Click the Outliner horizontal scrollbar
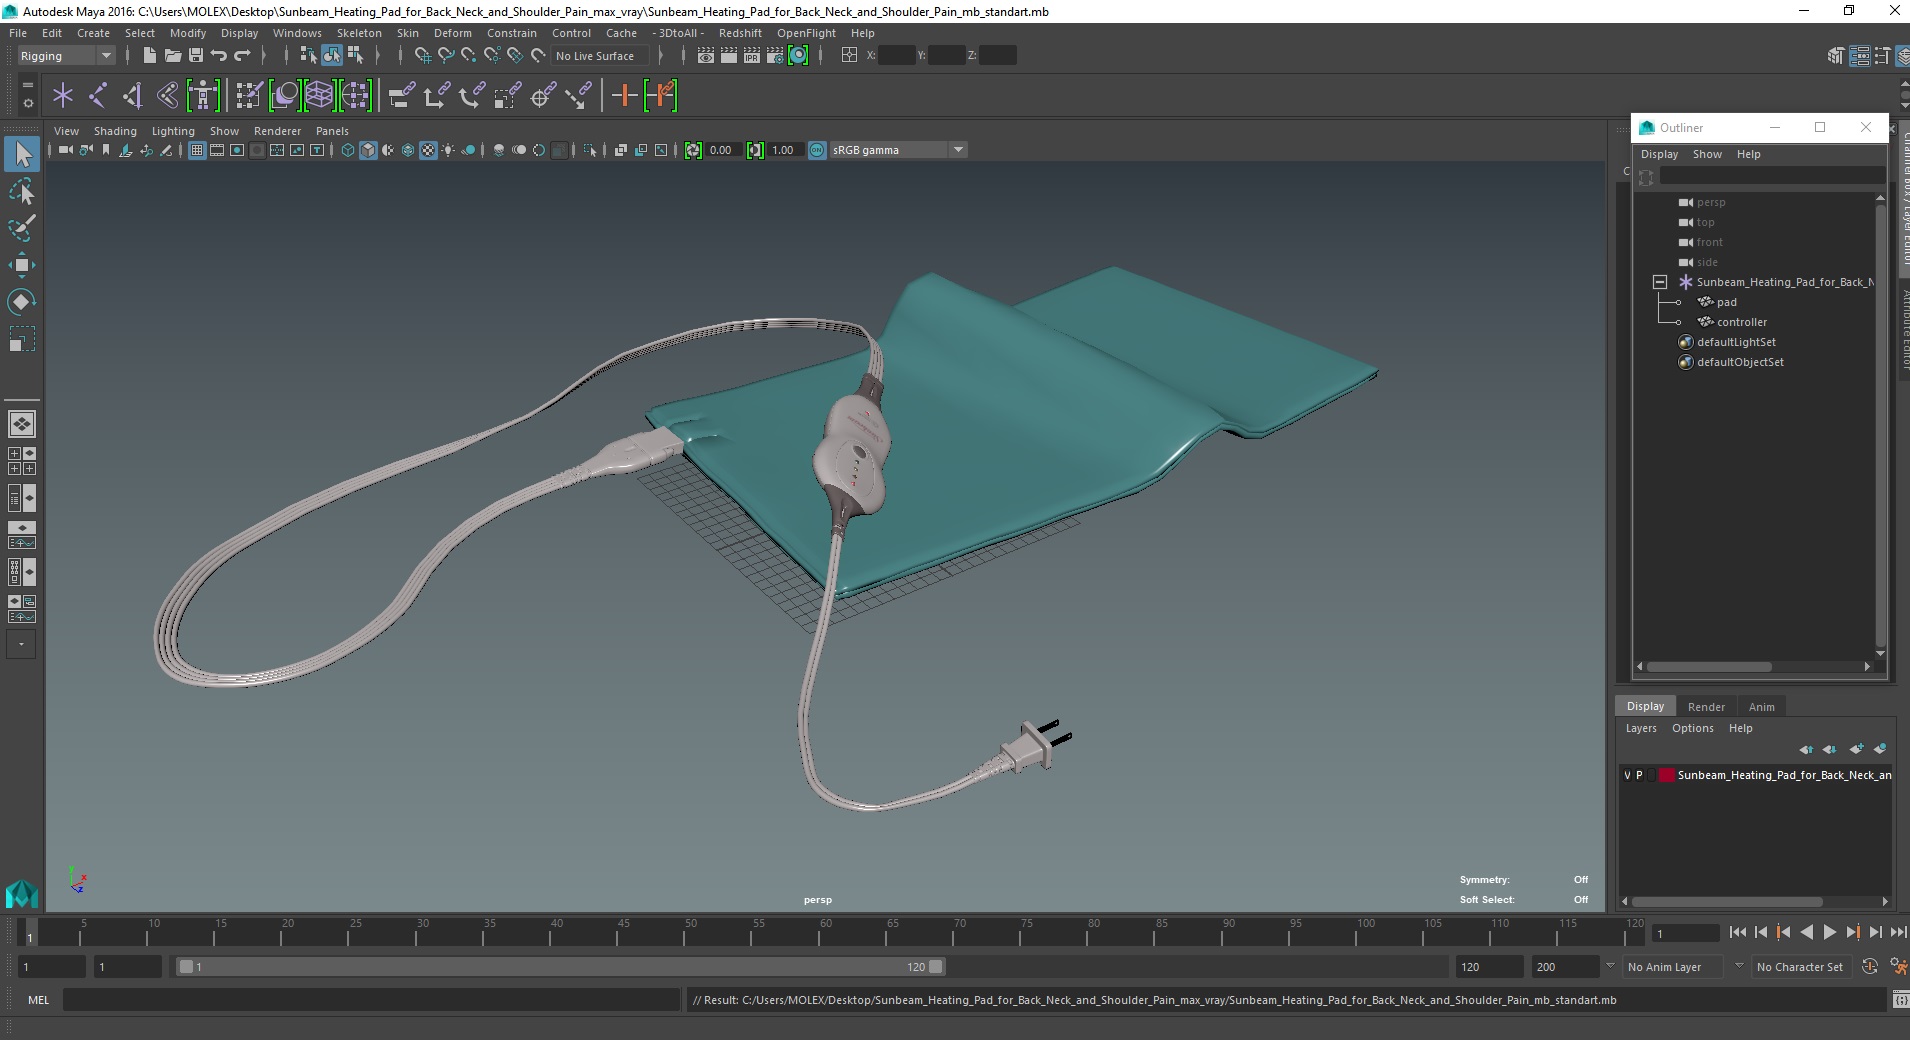The image size is (1910, 1040). tap(1708, 666)
